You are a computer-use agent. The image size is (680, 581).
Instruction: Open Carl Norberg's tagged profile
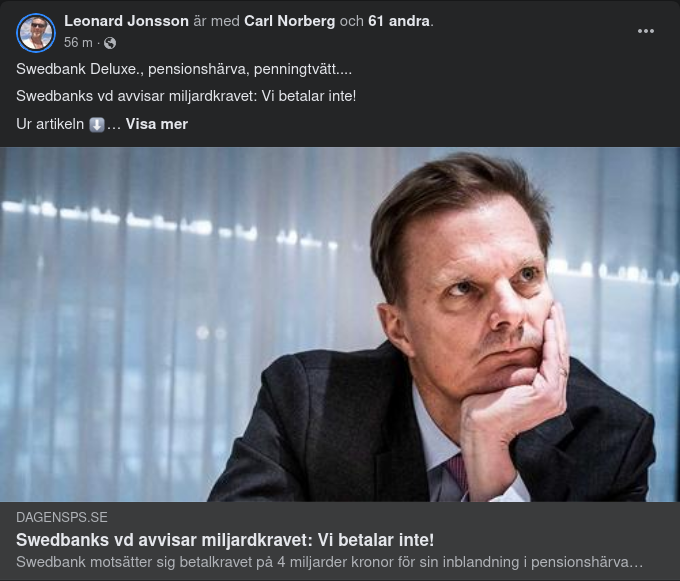click(290, 21)
